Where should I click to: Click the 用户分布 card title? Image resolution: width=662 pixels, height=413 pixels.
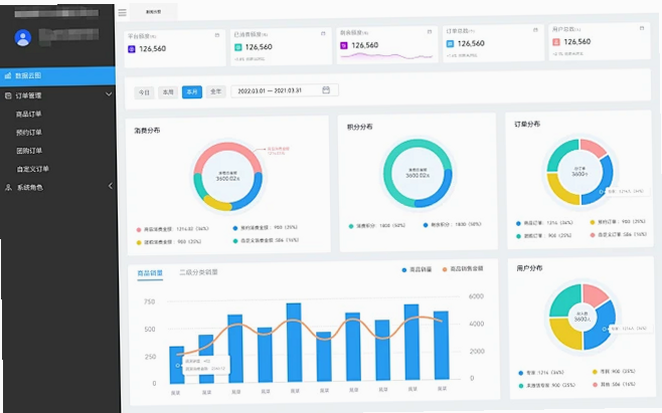coord(529,268)
